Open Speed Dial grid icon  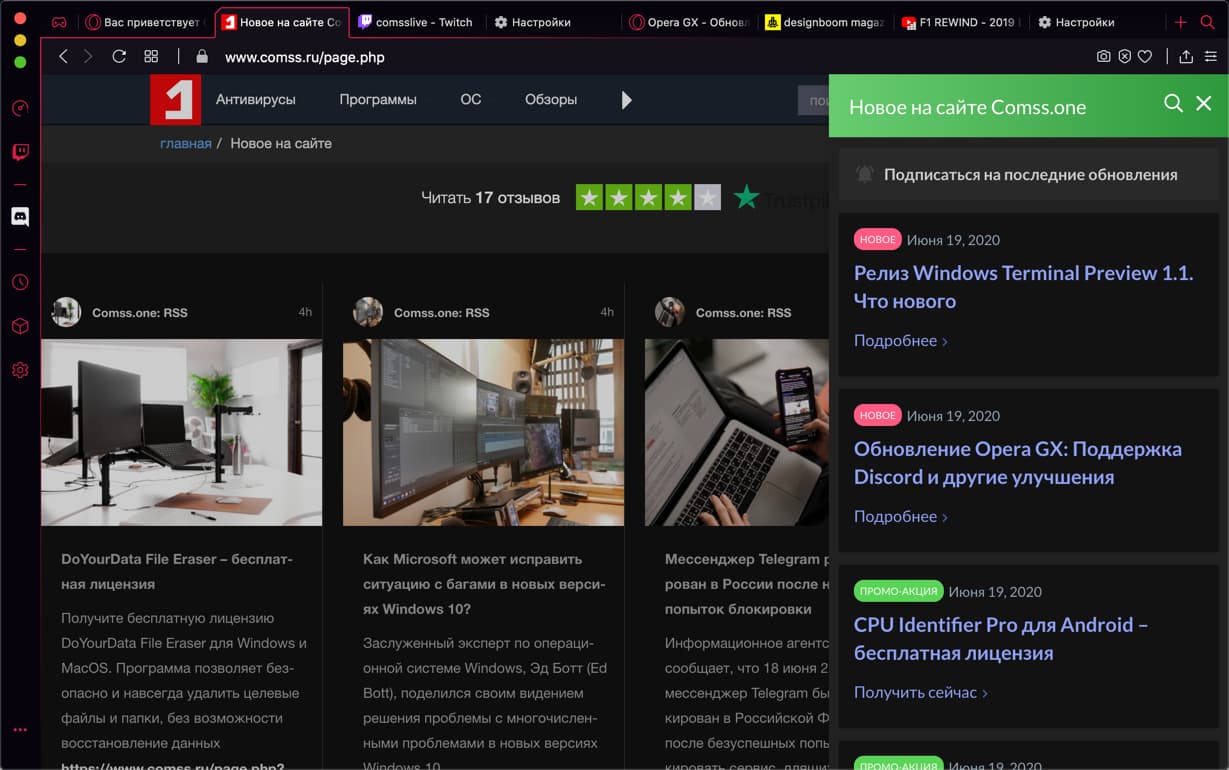(x=151, y=57)
